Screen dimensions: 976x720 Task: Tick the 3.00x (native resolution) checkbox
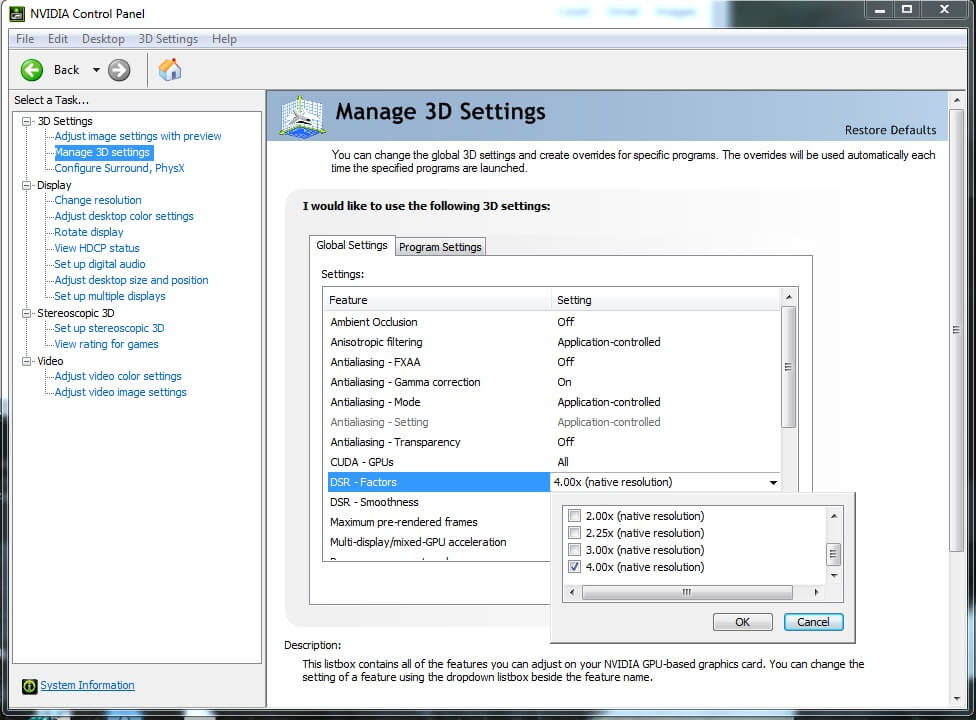574,550
